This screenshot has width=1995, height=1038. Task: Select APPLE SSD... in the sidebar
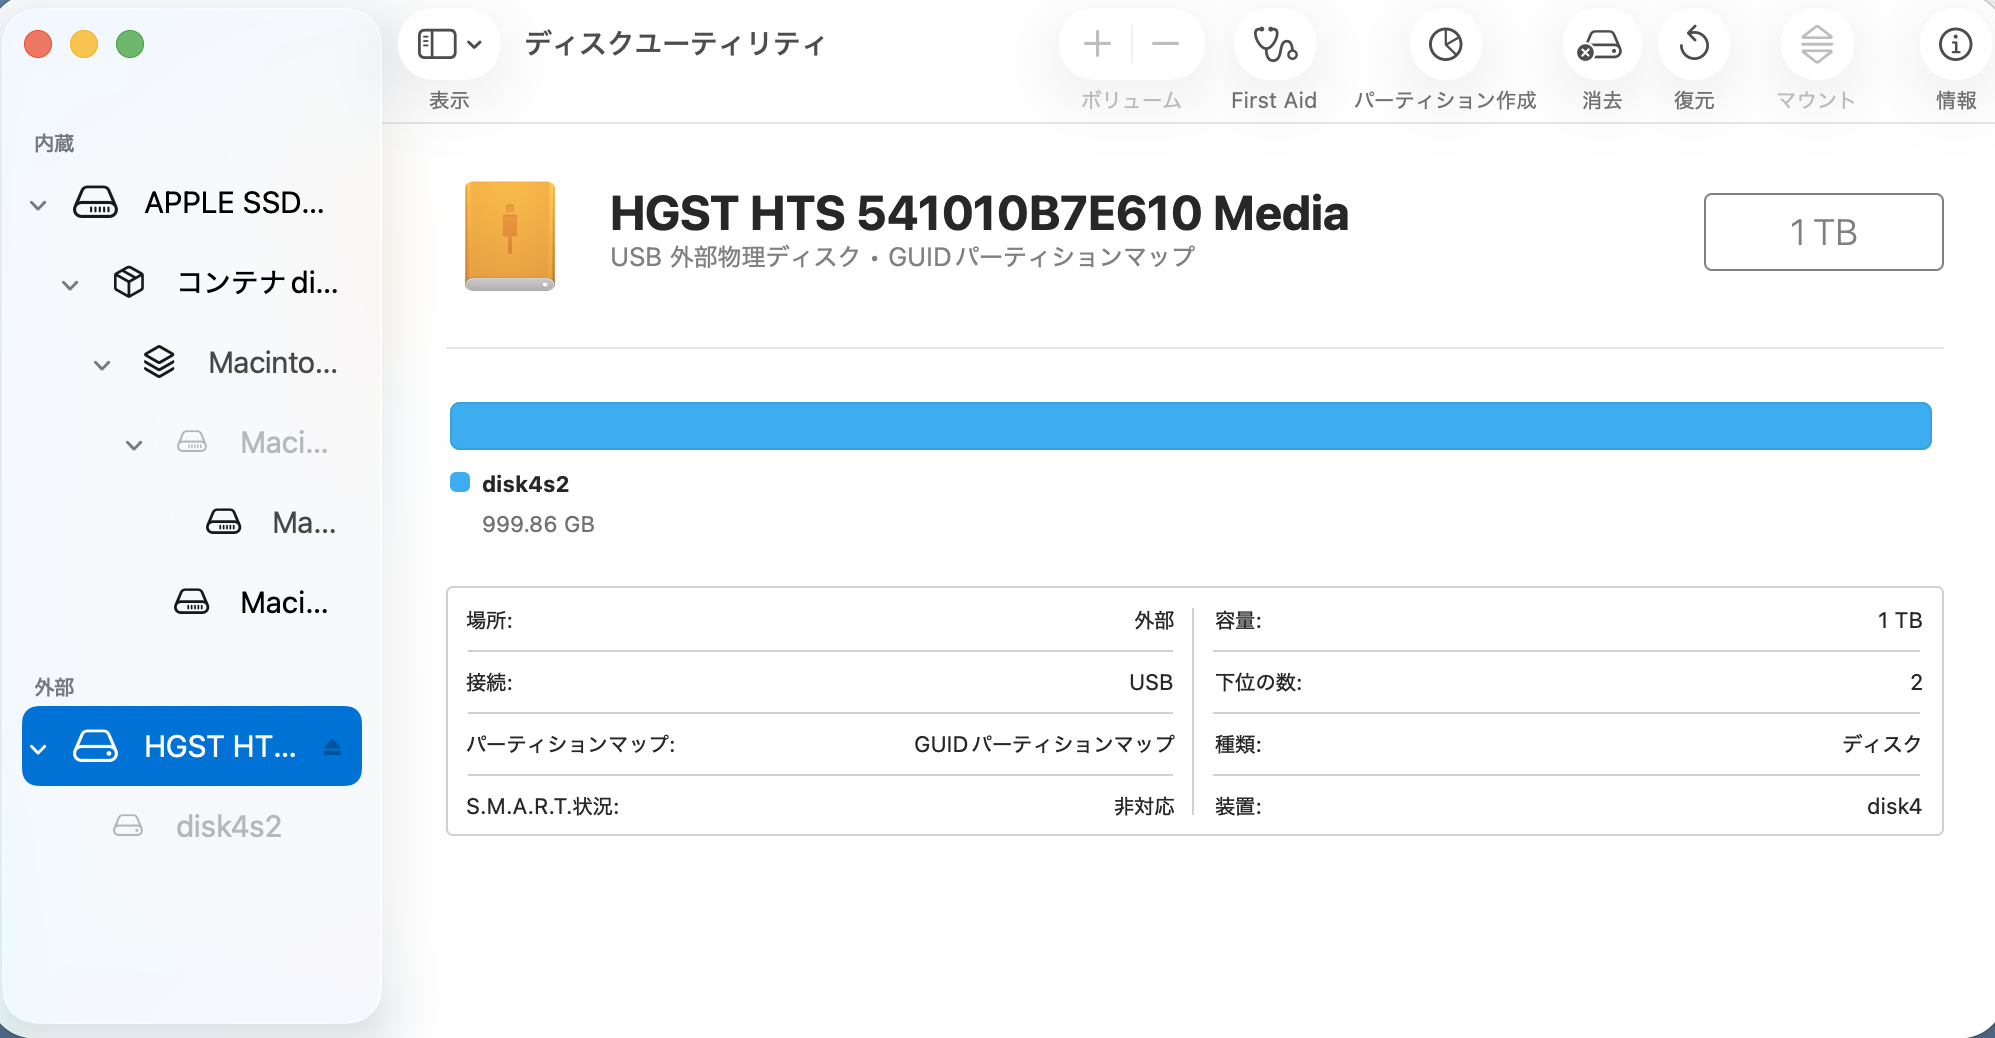(192, 203)
